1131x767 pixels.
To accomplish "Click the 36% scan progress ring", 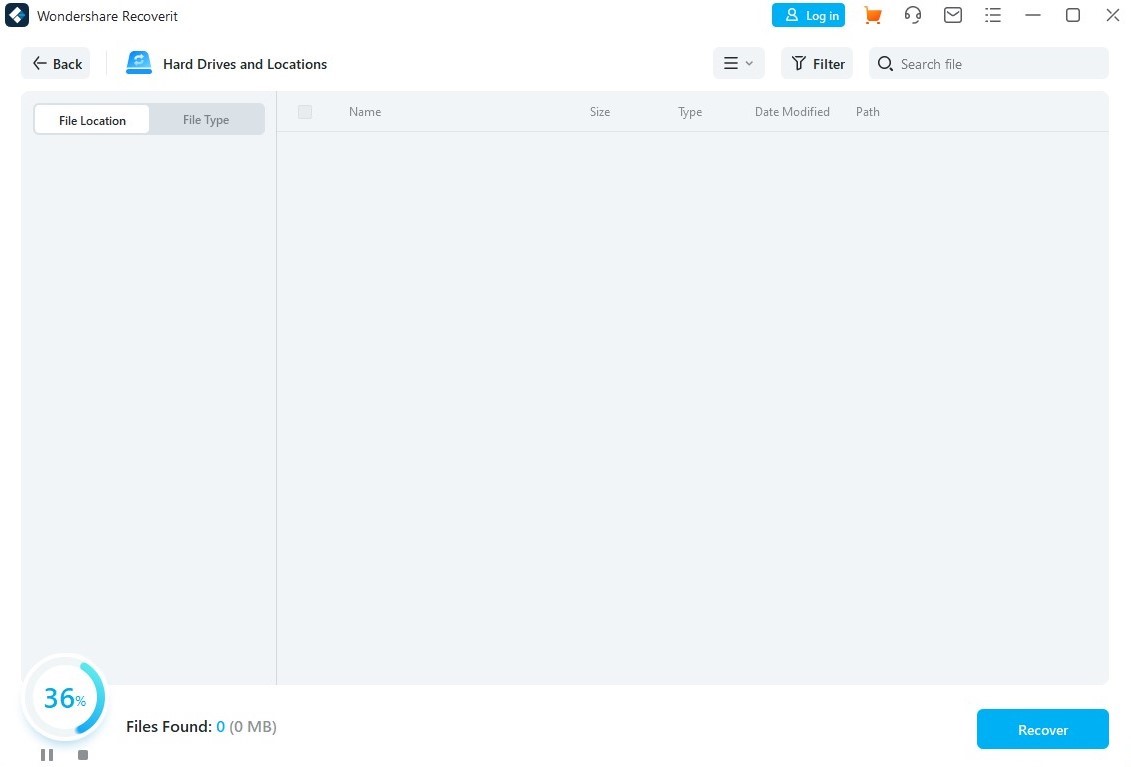I will (x=65, y=698).
